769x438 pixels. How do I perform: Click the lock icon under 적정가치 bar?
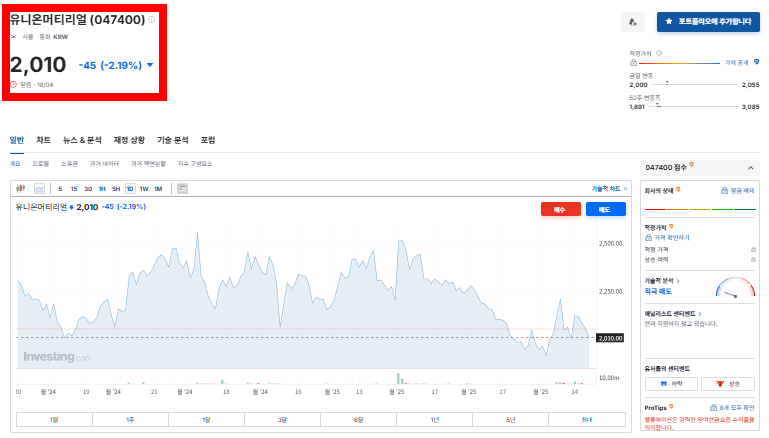(x=633, y=63)
